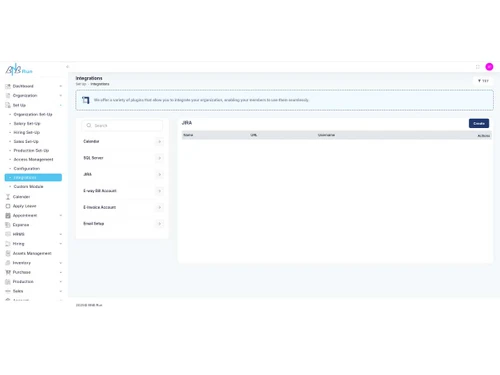Viewport: 500px width, 375px height.
Task: Click the Hiring icon in the sidebar
Action: coord(8,244)
